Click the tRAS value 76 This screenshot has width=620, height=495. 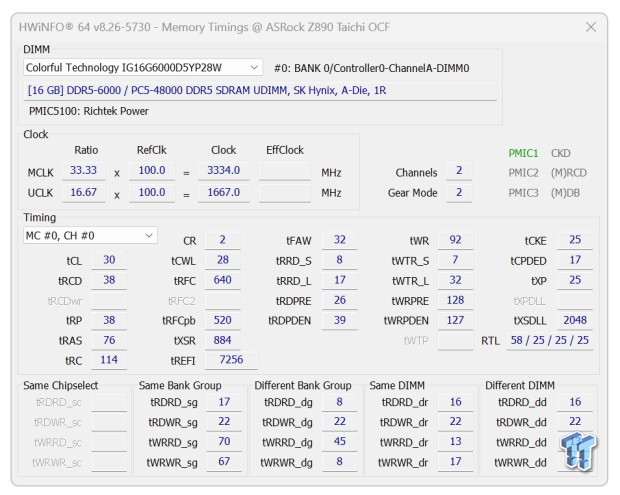click(x=109, y=340)
